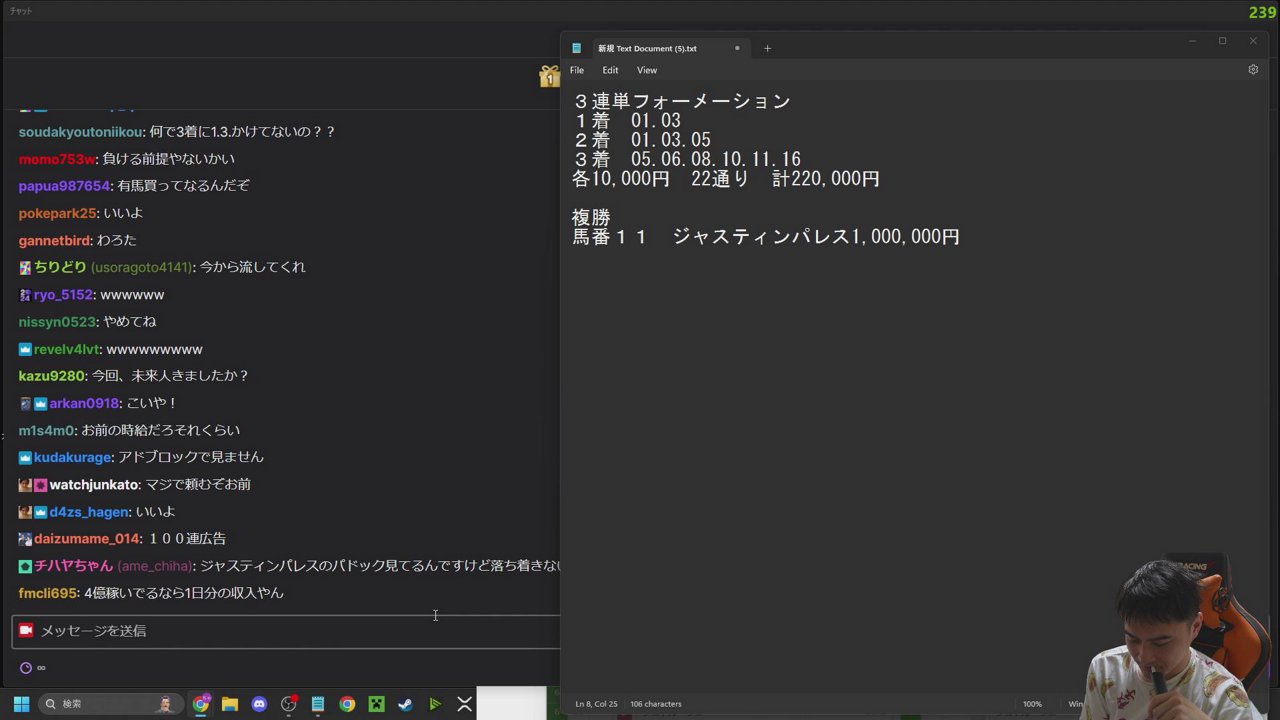The height and width of the screenshot is (720, 1280).
Task: Open Notepad settings gear
Action: (x=1252, y=70)
